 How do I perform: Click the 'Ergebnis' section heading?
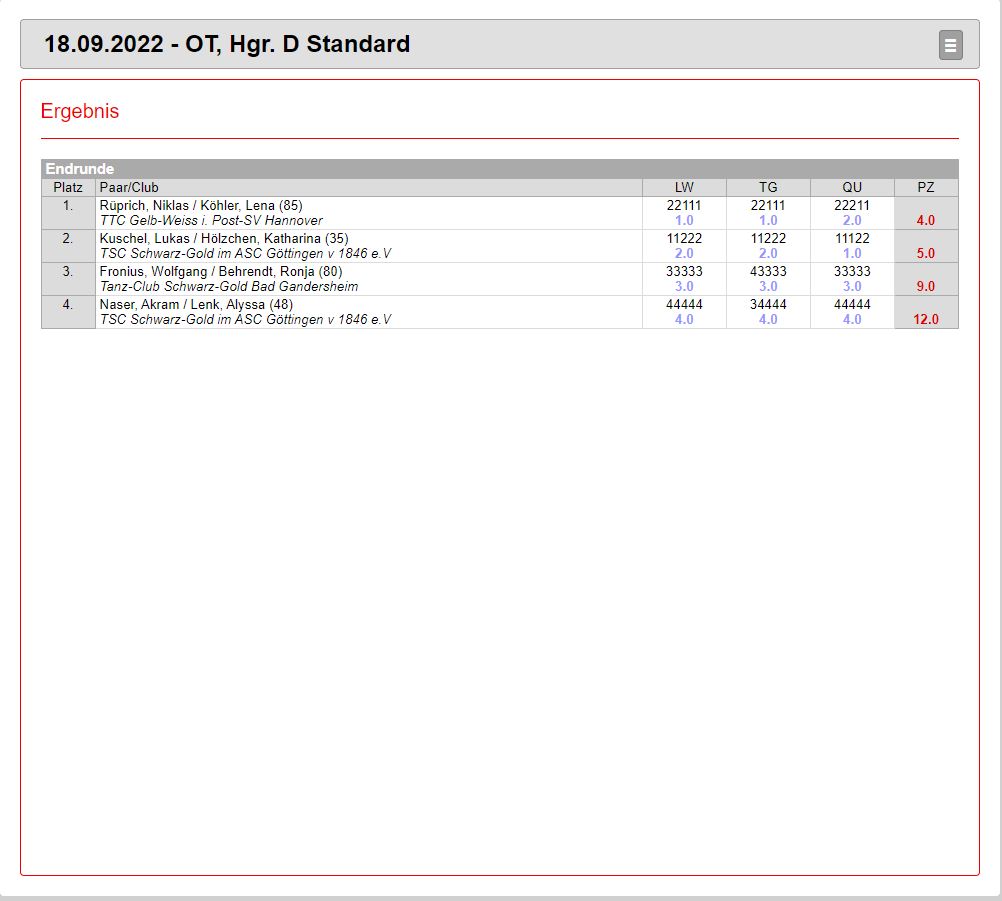[80, 111]
